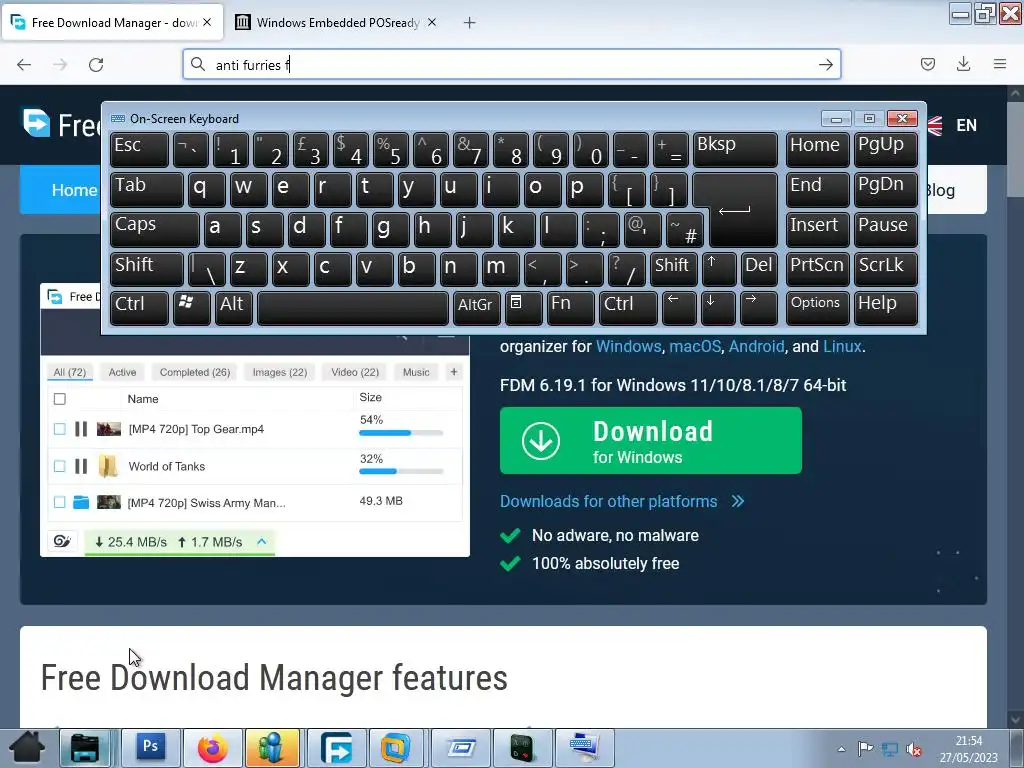Open the browser downloads panel
The width and height of the screenshot is (1024, 768).
point(963,64)
